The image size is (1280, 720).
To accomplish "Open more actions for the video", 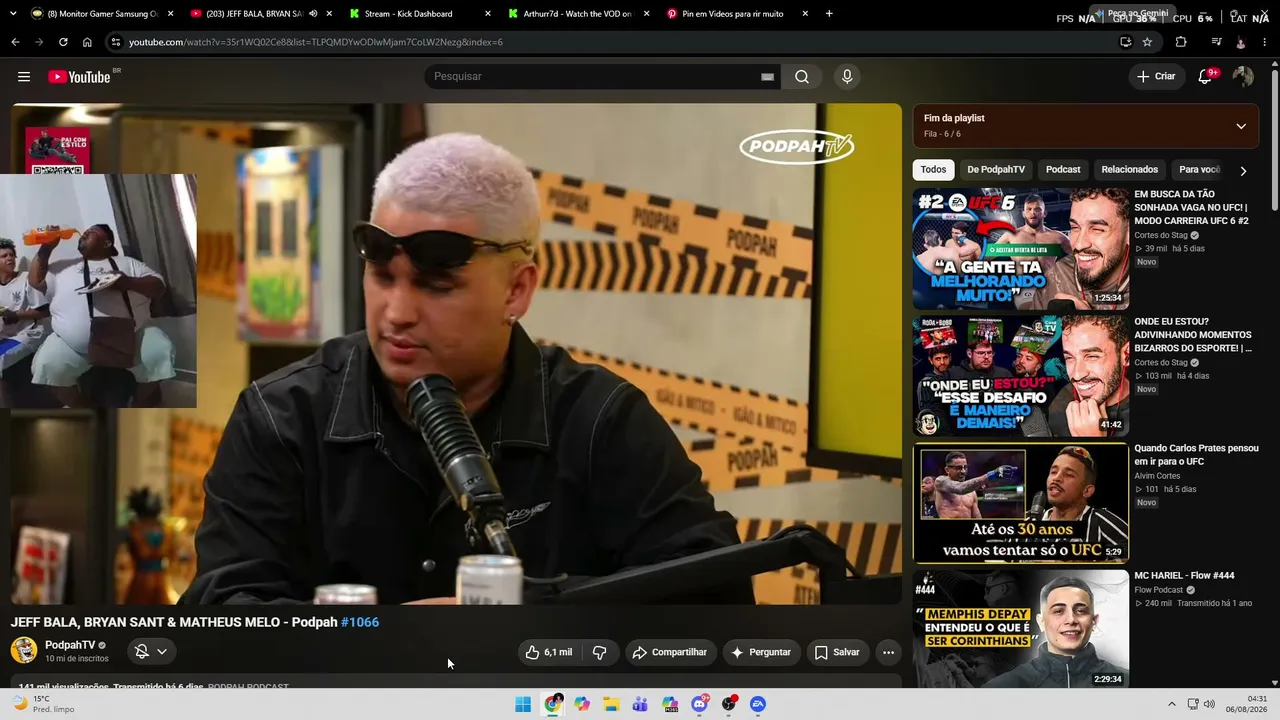I will (888, 652).
